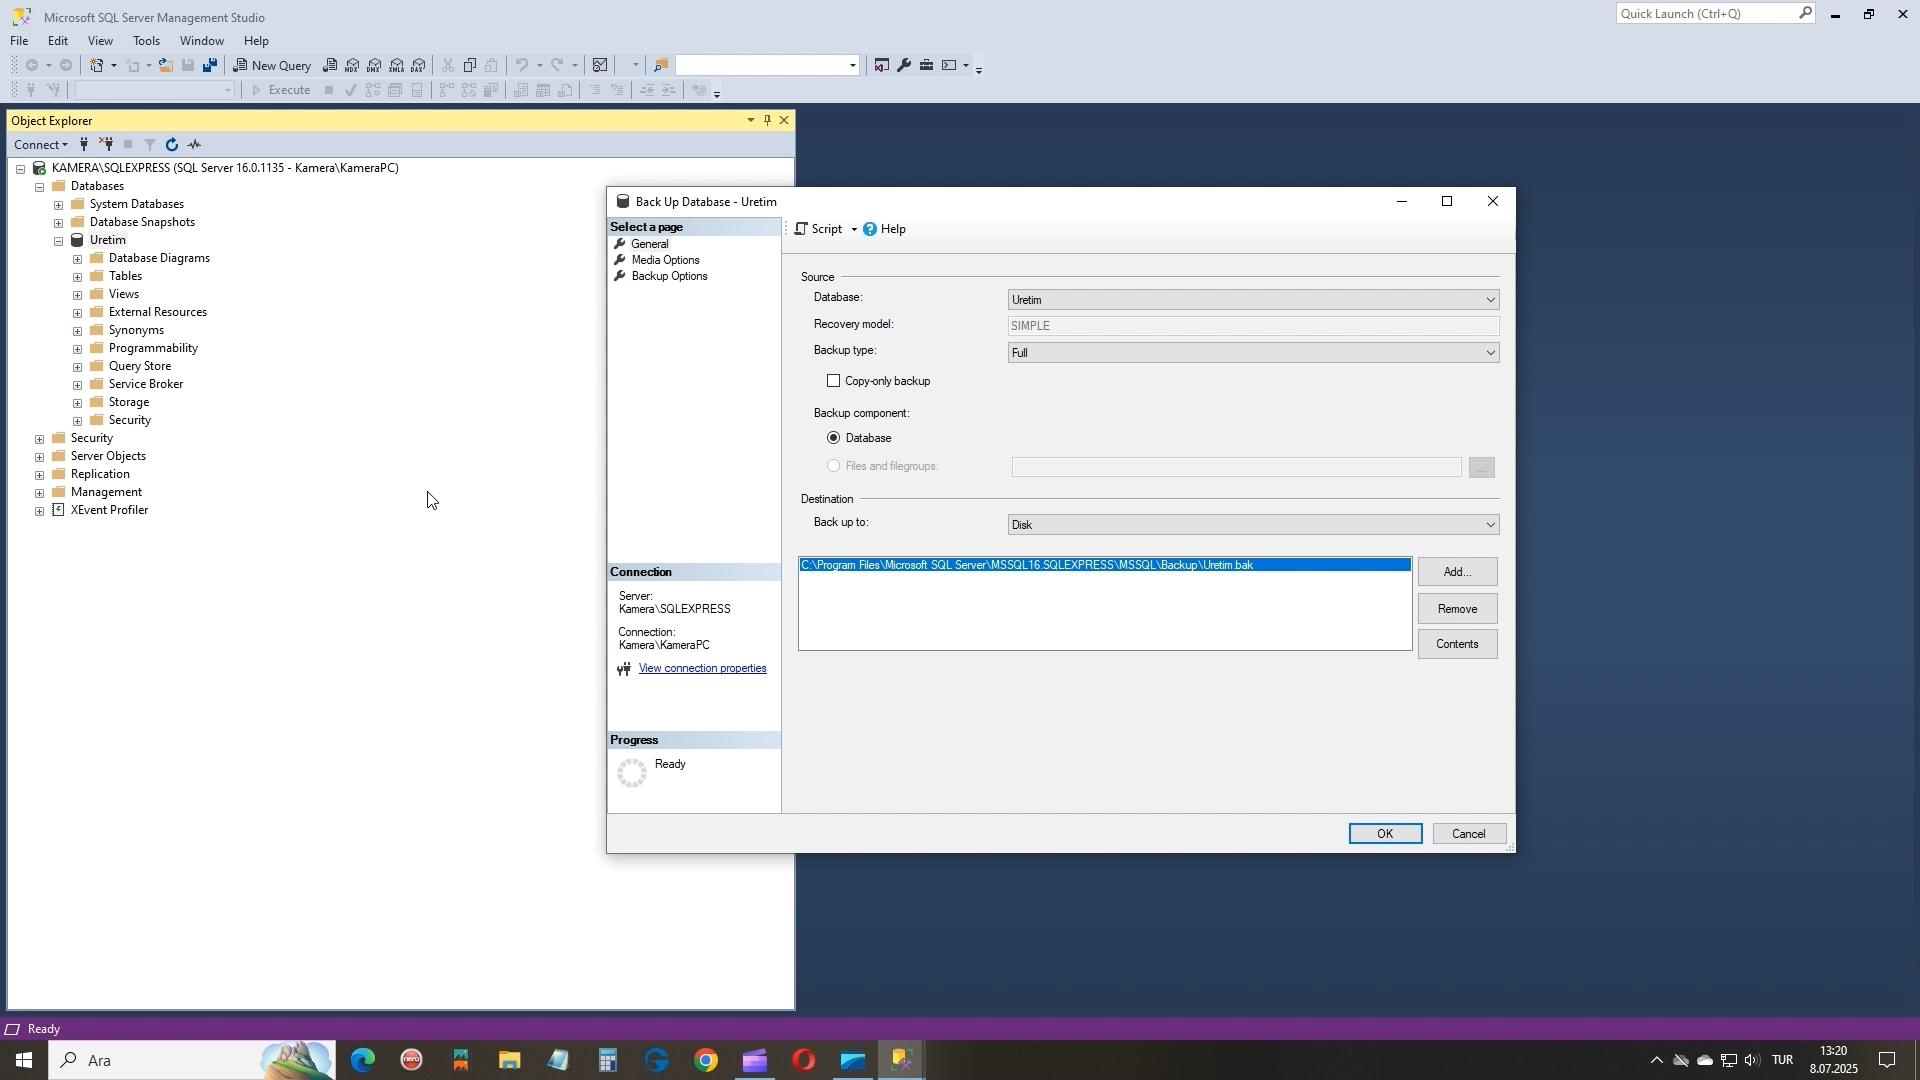The height and width of the screenshot is (1080, 1920).
Task: Click the Find in Files icon
Action: (660, 65)
